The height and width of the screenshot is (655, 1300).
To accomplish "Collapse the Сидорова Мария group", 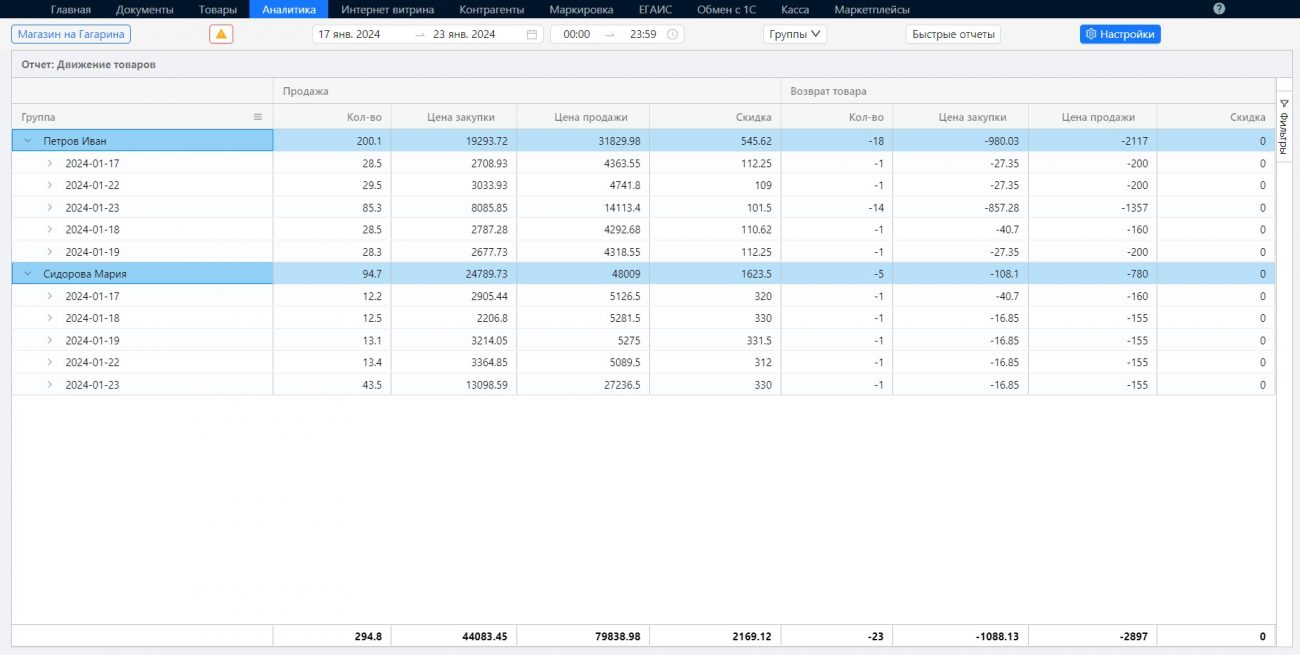I will click(27, 274).
